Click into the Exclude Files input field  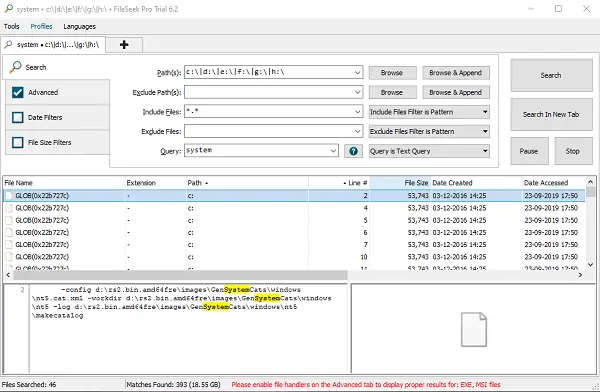coord(273,131)
